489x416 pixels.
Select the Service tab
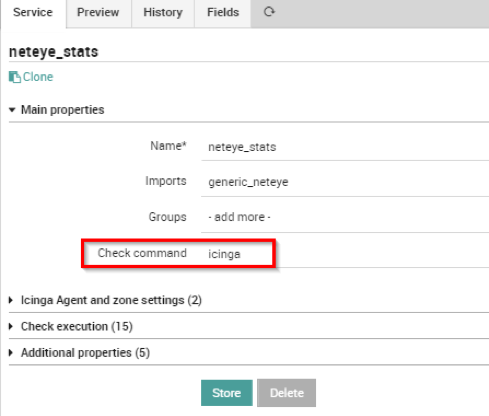(x=33, y=13)
